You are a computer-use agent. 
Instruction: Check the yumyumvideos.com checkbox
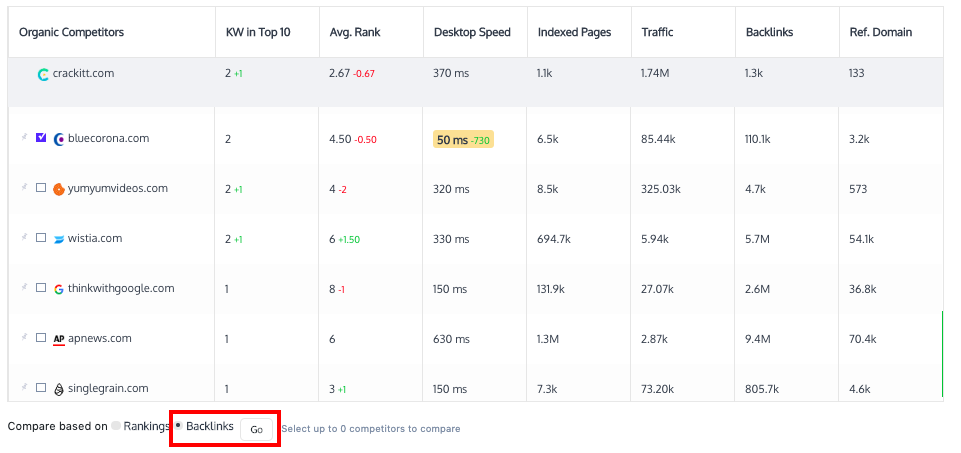[41, 188]
